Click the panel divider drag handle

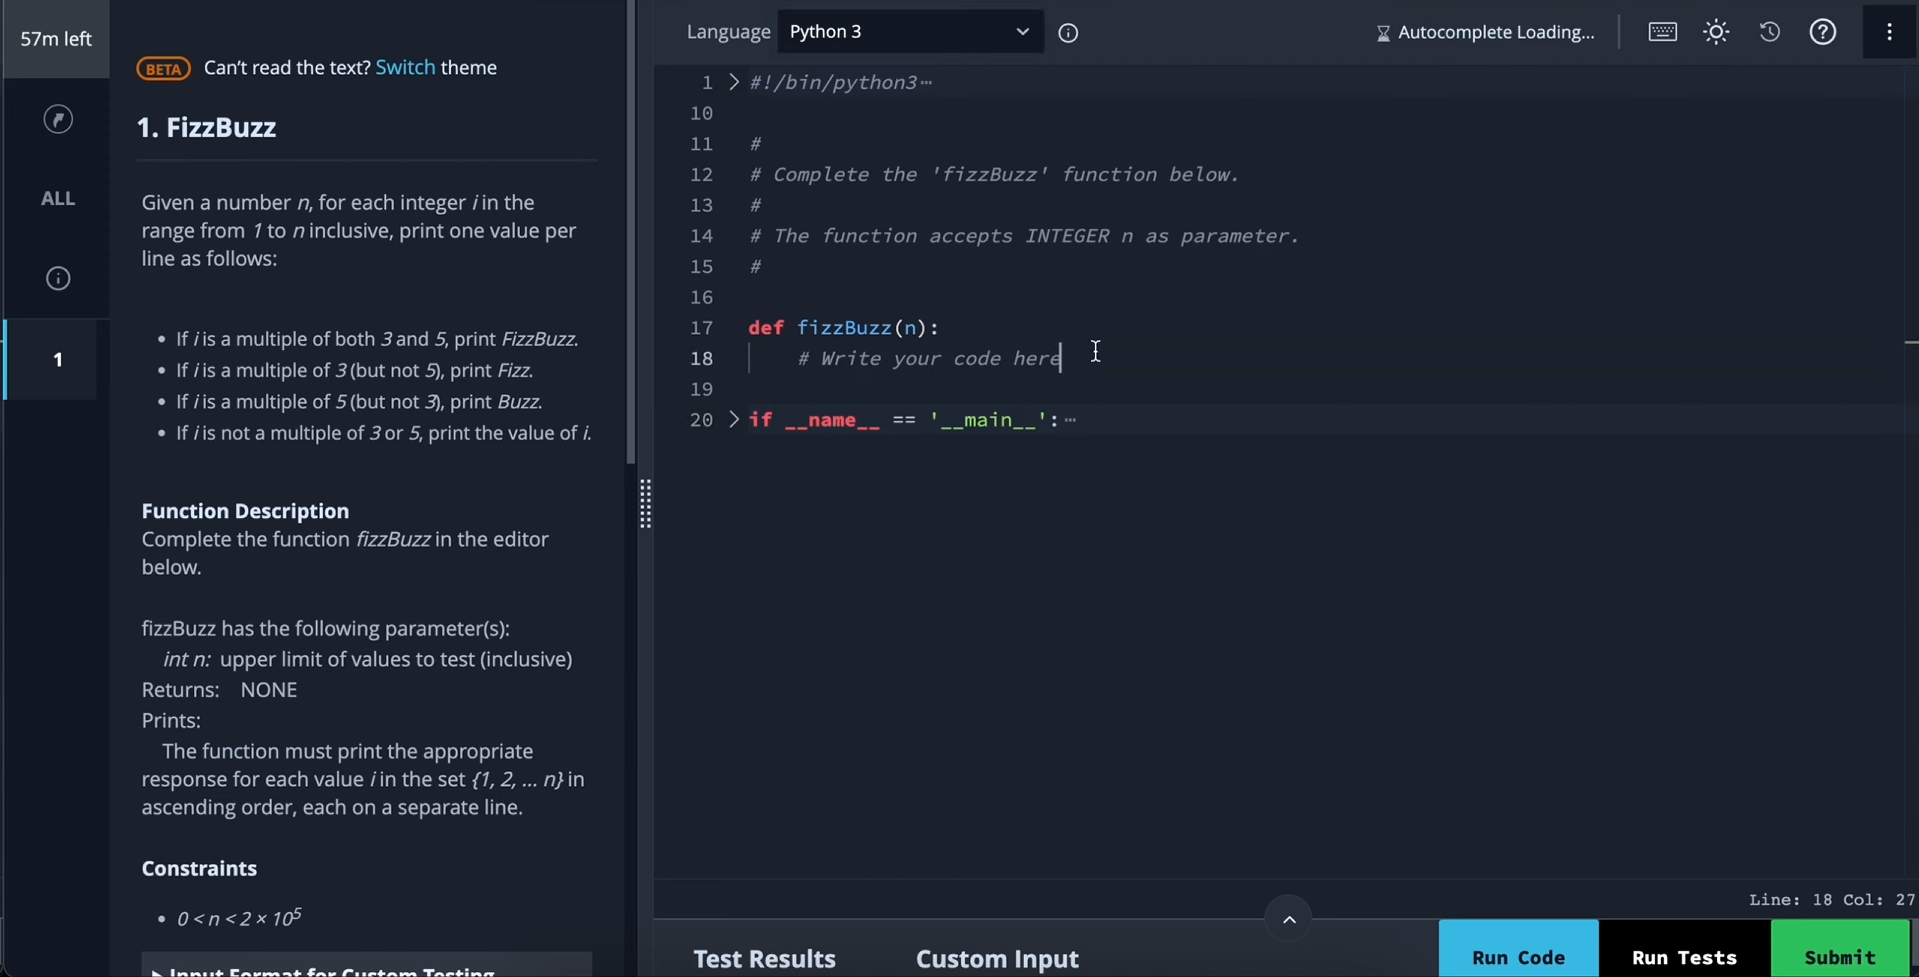pos(645,503)
